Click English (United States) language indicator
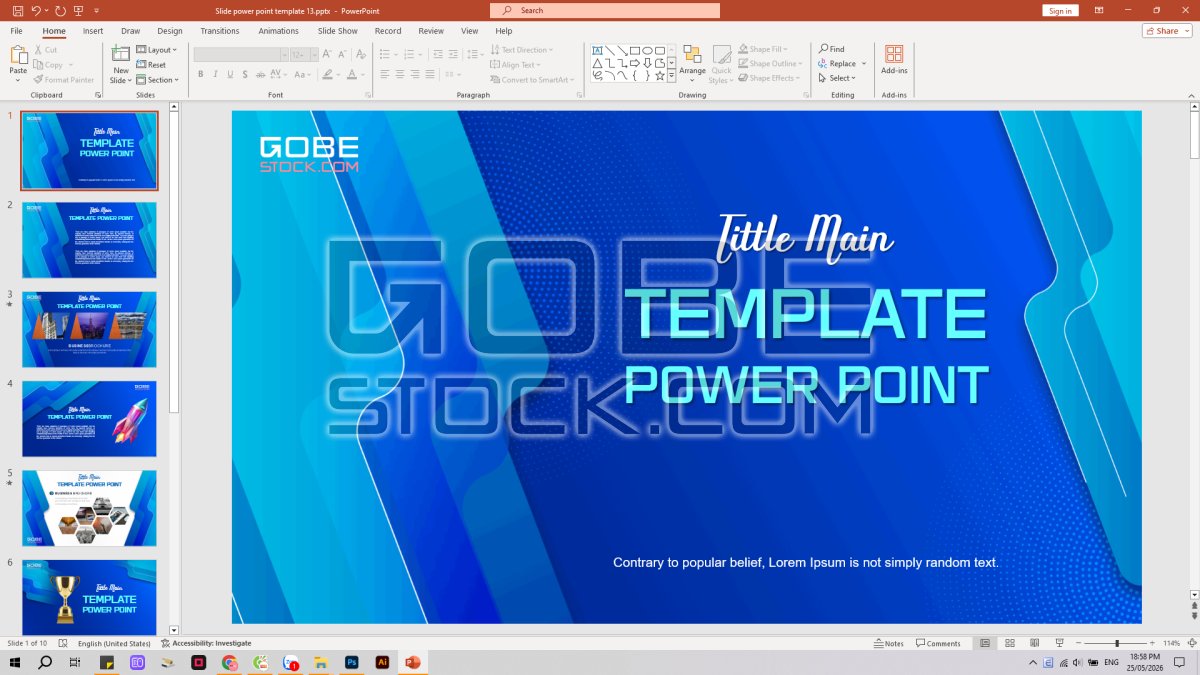Viewport: 1200px width, 675px height. [x=114, y=643]
